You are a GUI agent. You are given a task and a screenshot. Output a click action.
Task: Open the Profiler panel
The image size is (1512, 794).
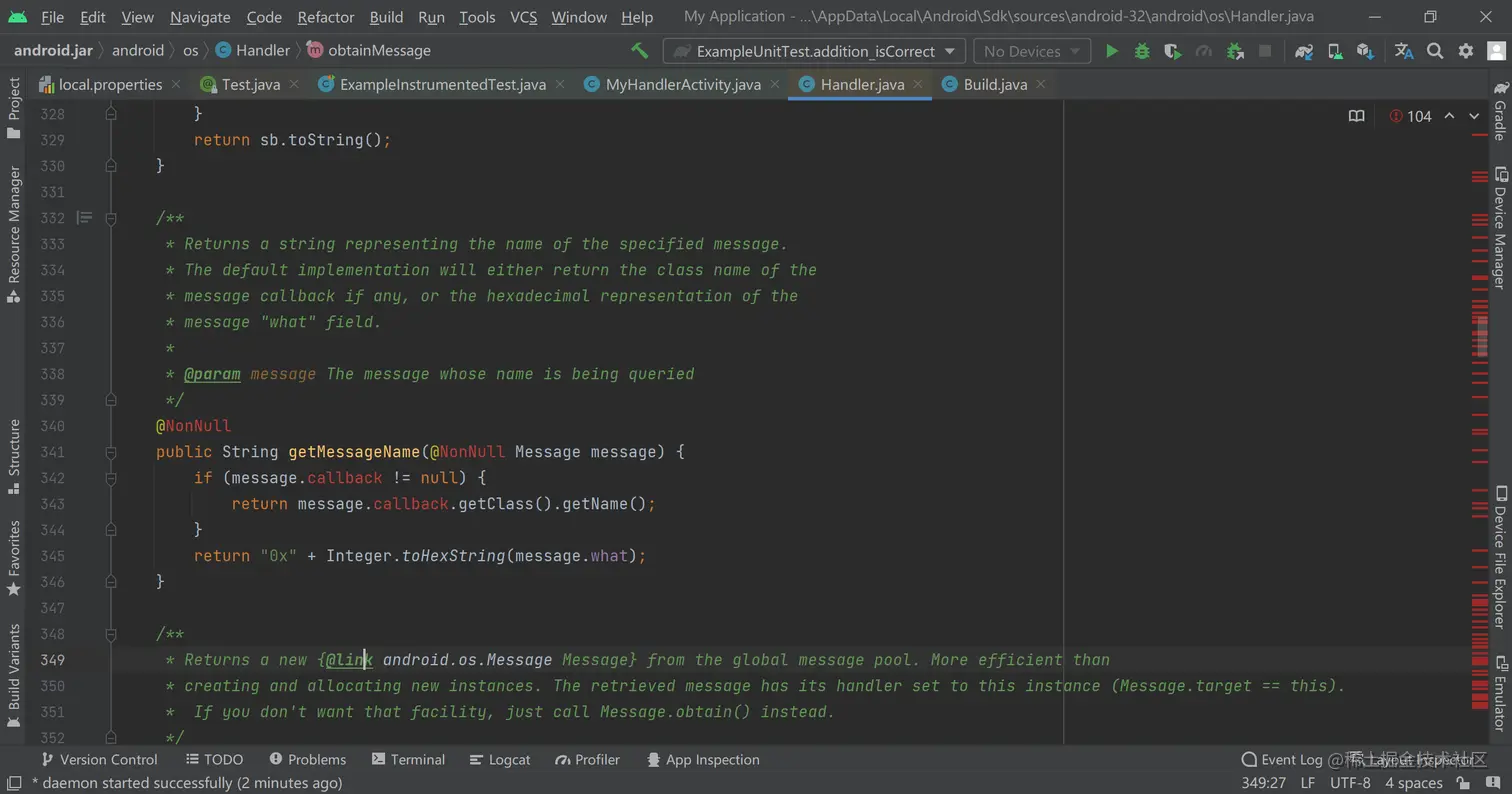point(588,760)
